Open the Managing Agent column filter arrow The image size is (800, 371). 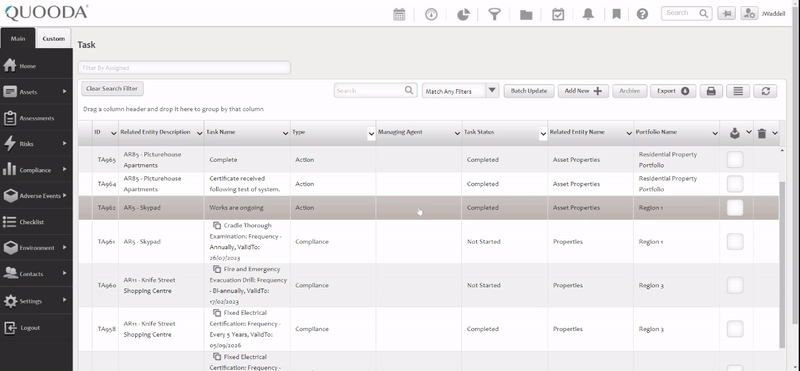[457, 133]
